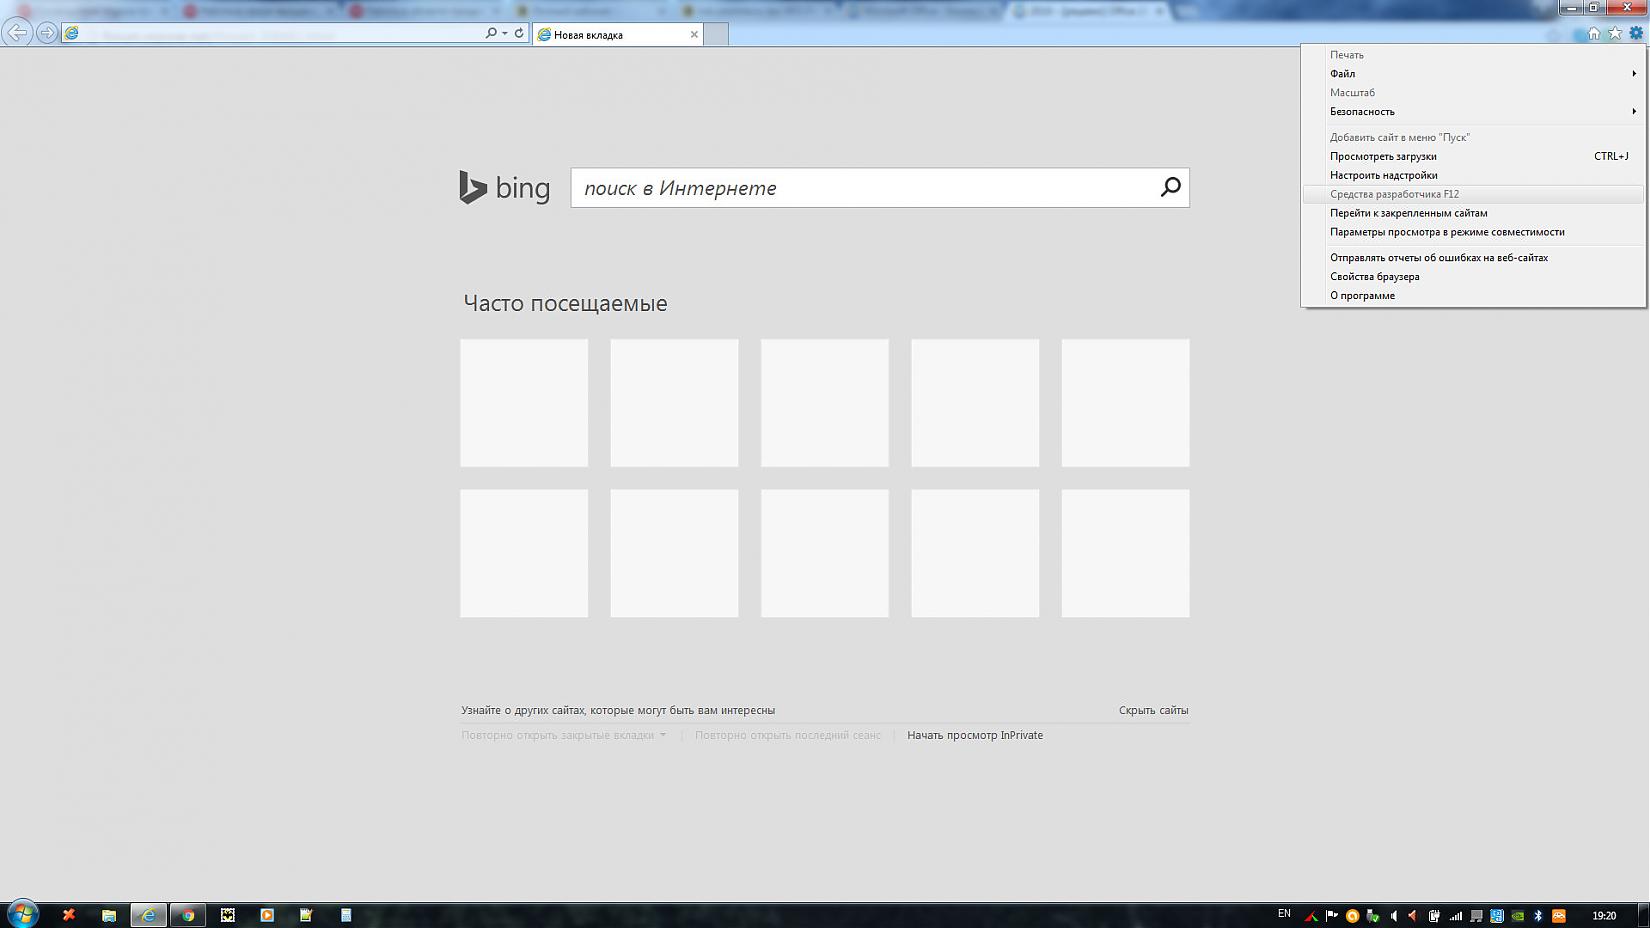Screen dimensions: 1650x928
Task: Click the power plug battery tray icon
Action: click(1434, 915)
